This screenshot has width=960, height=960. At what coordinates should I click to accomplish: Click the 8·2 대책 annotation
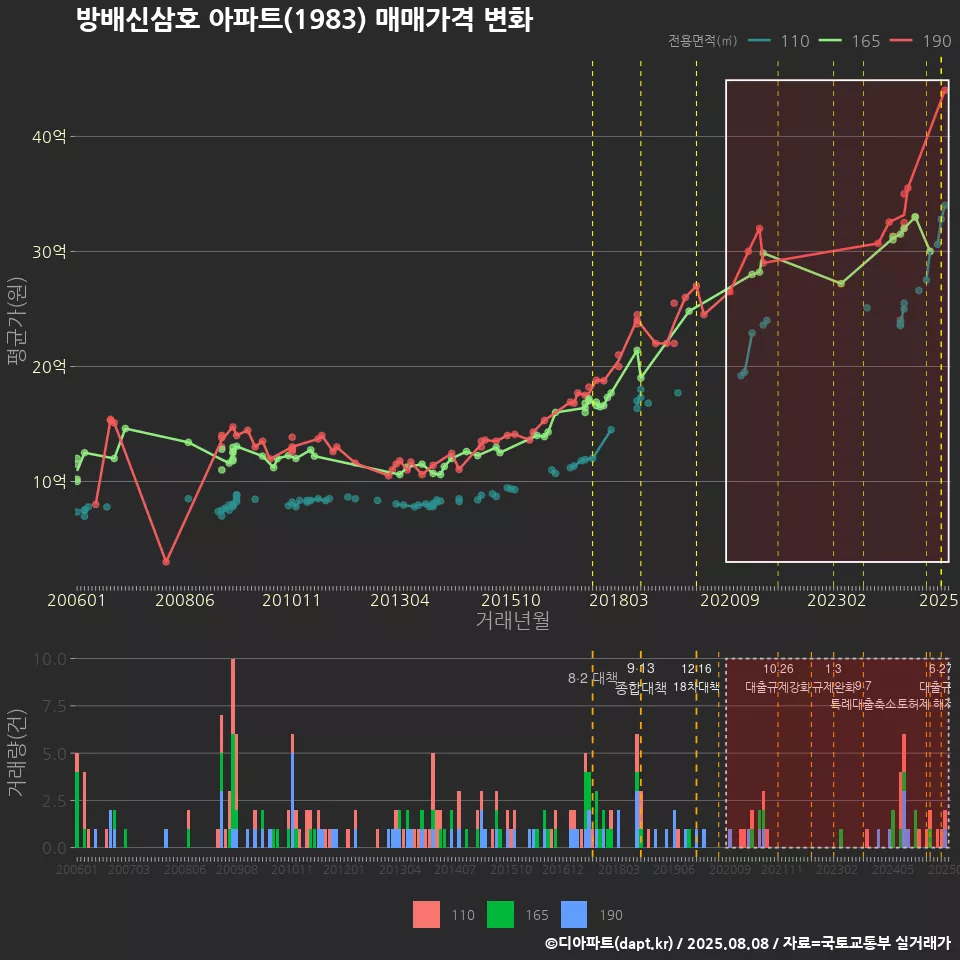coord(593,678)
